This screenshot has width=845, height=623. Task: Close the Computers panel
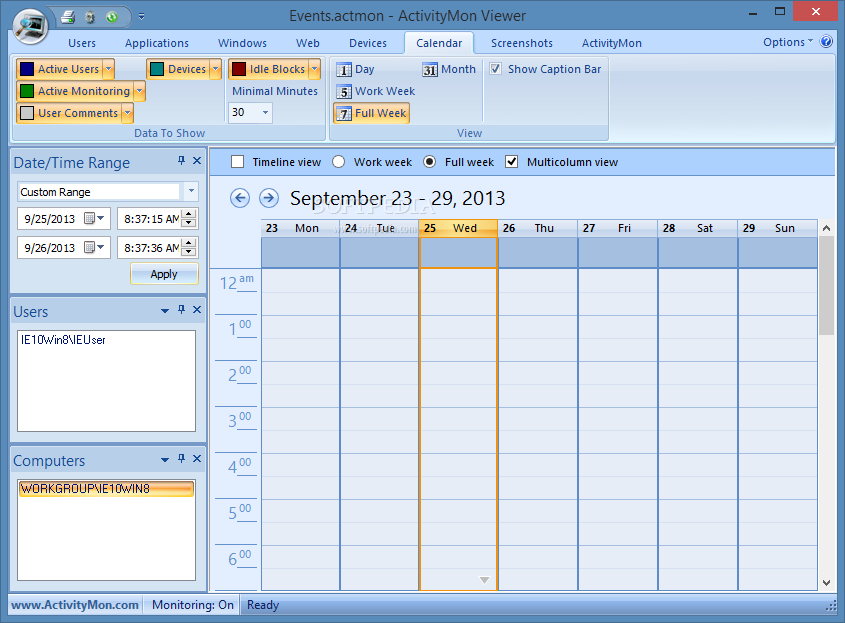tap(197, 459)
